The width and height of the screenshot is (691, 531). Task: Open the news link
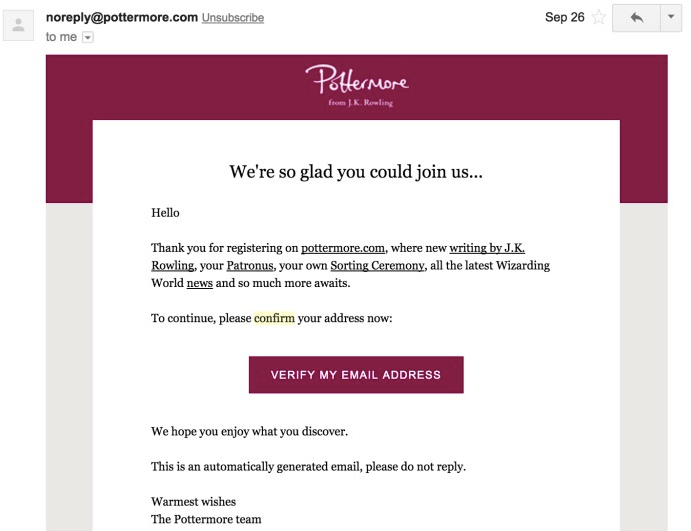[x=200, y=284]
